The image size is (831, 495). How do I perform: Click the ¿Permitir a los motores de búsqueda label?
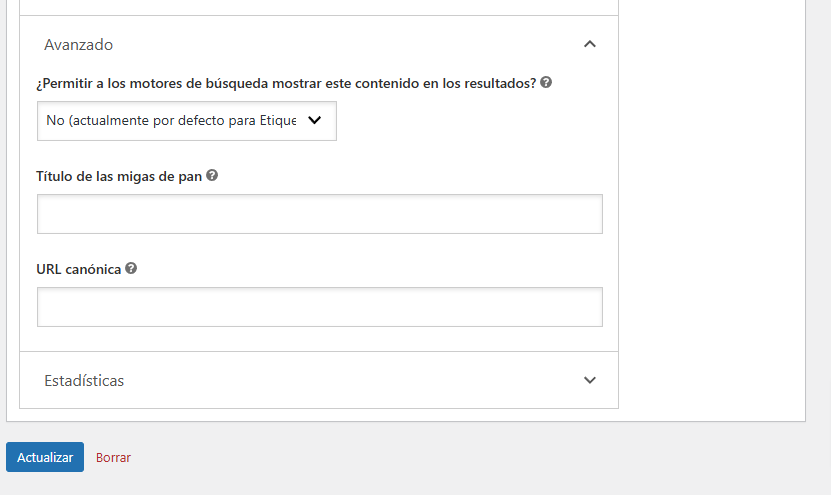point(286,84)
